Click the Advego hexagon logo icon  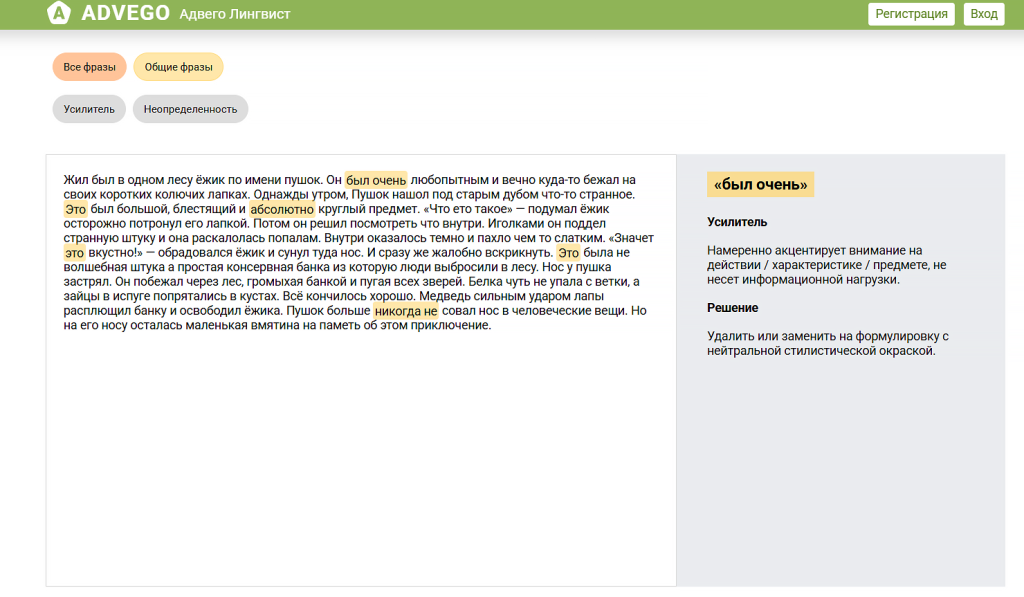tap(59, 14)
